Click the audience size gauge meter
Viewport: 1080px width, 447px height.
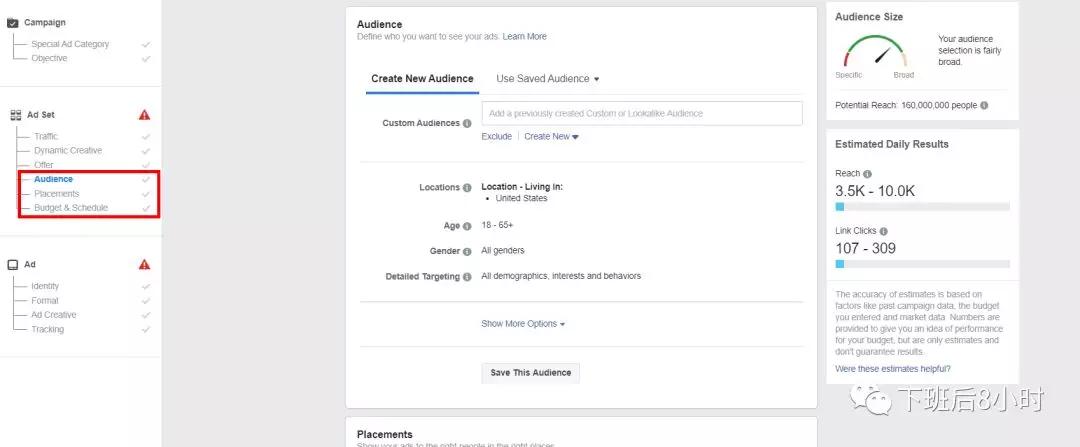coord(874,52)
